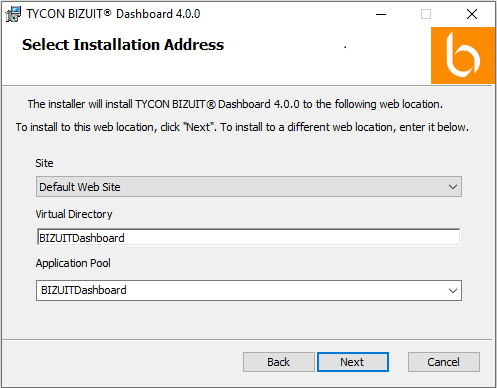This screenshot has height=388, width=497.
Task: Select the BIZUITDashboard text in the Application Pool combo box
Action: (x=84, y=290)
